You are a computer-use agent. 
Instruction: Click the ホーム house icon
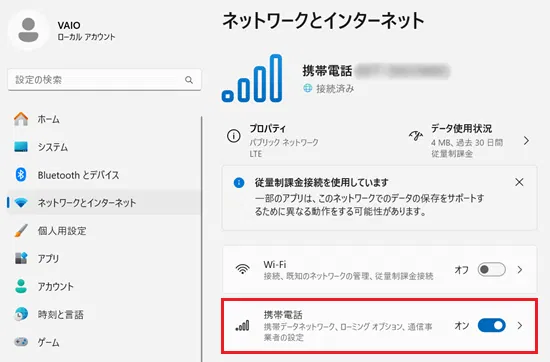[21, 119]
